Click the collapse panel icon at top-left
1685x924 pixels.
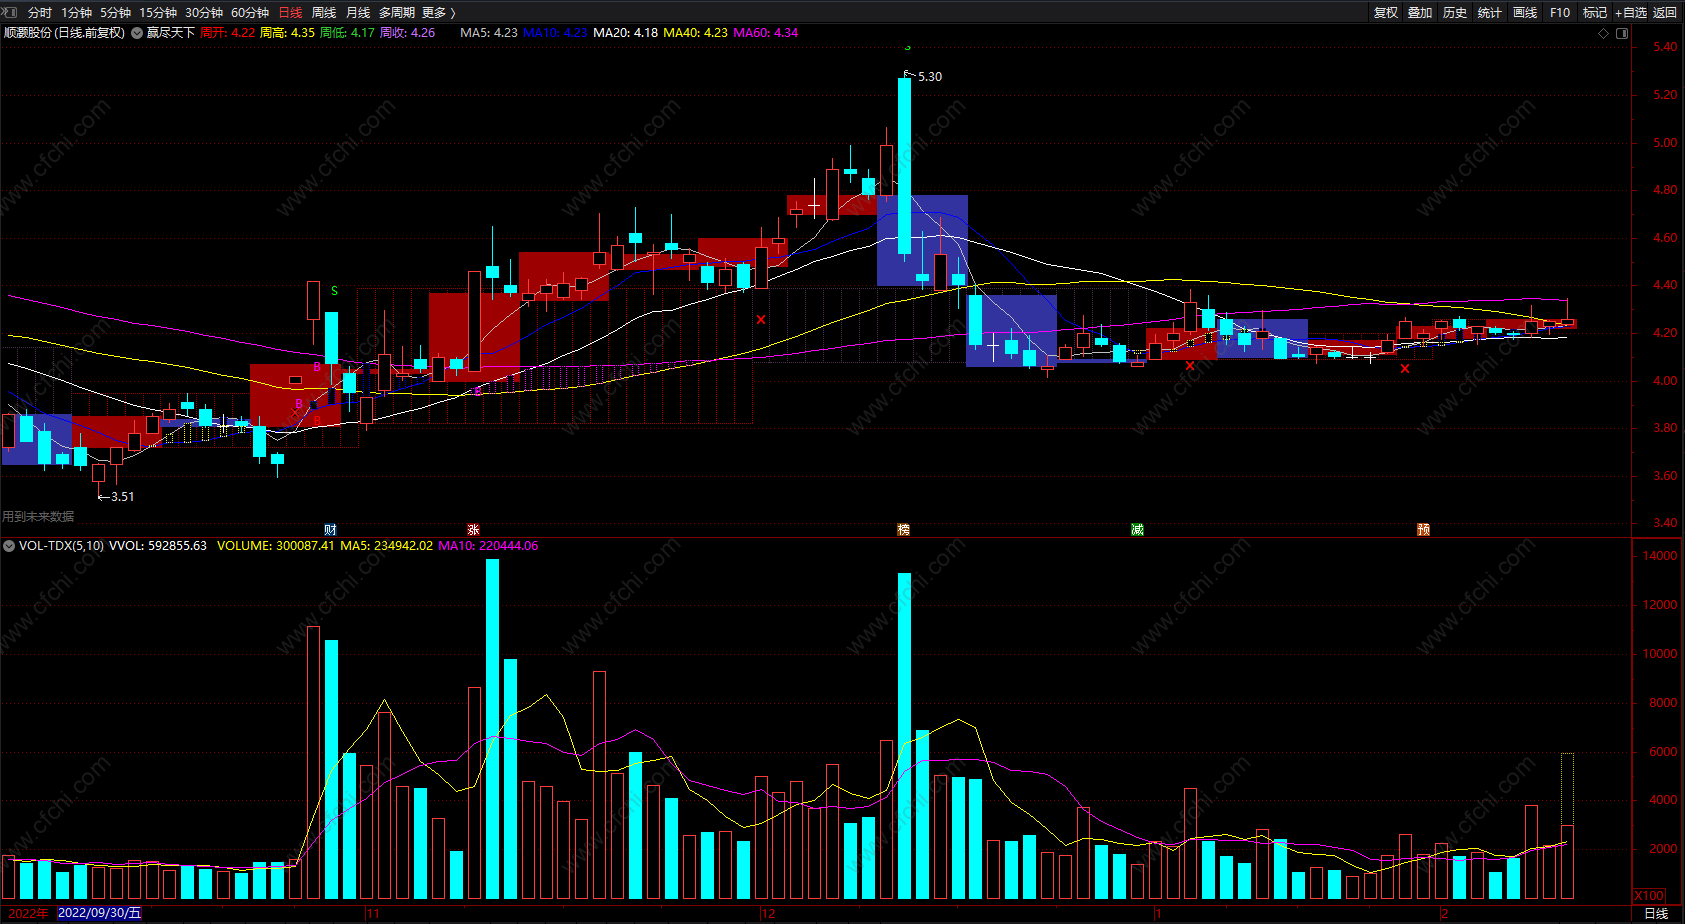tap(10, 13)
